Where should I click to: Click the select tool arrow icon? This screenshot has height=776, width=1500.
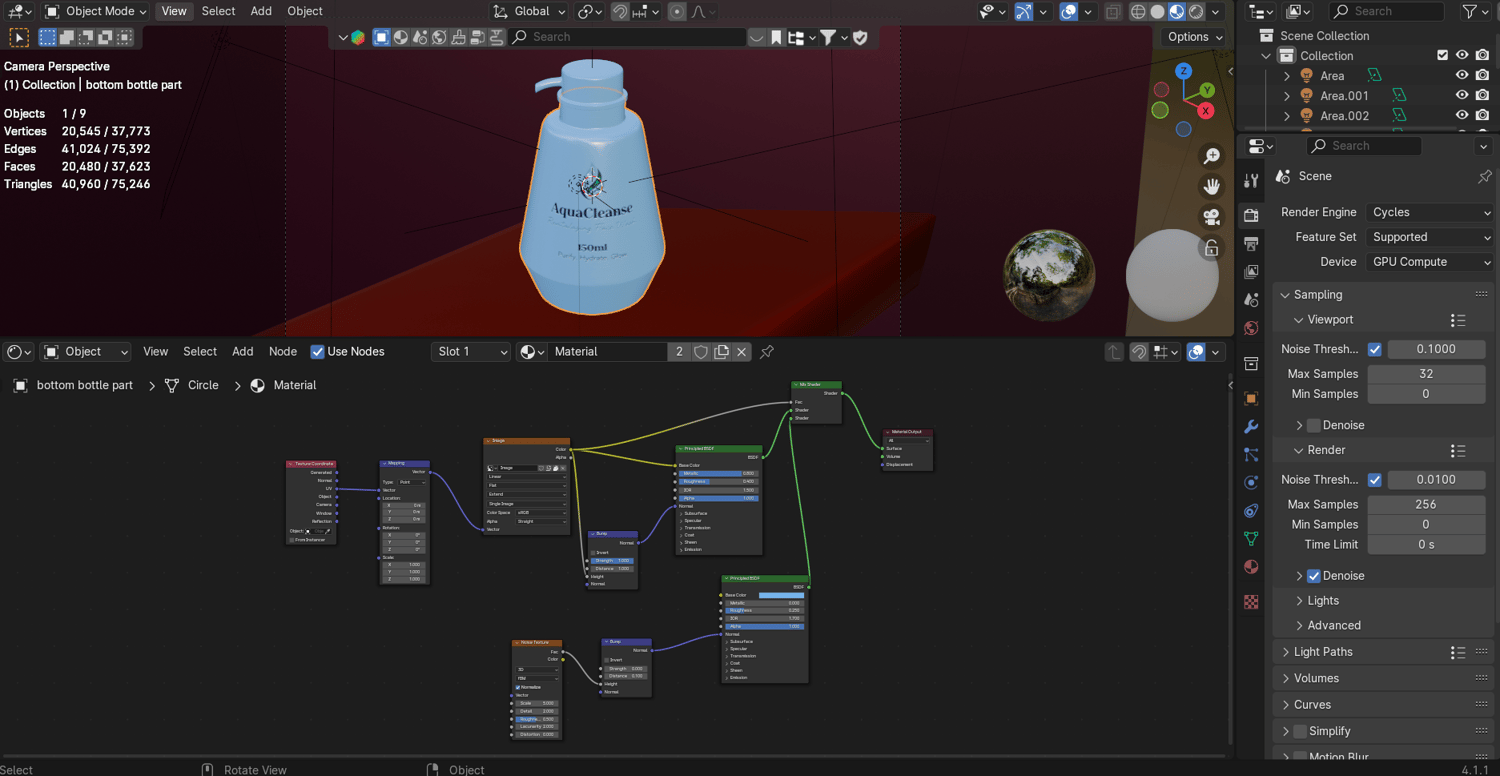point(19,37)
